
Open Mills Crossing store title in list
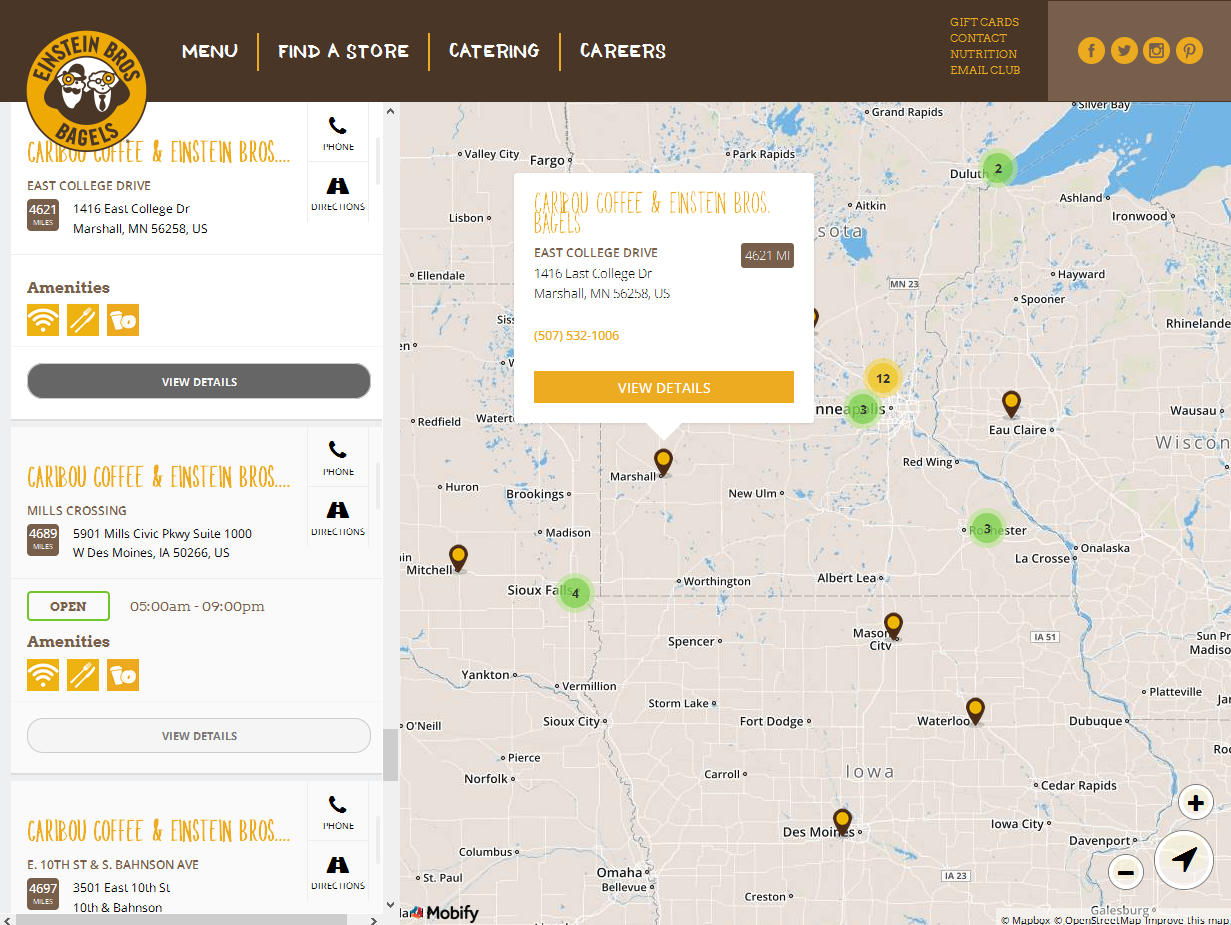(159, 477)
